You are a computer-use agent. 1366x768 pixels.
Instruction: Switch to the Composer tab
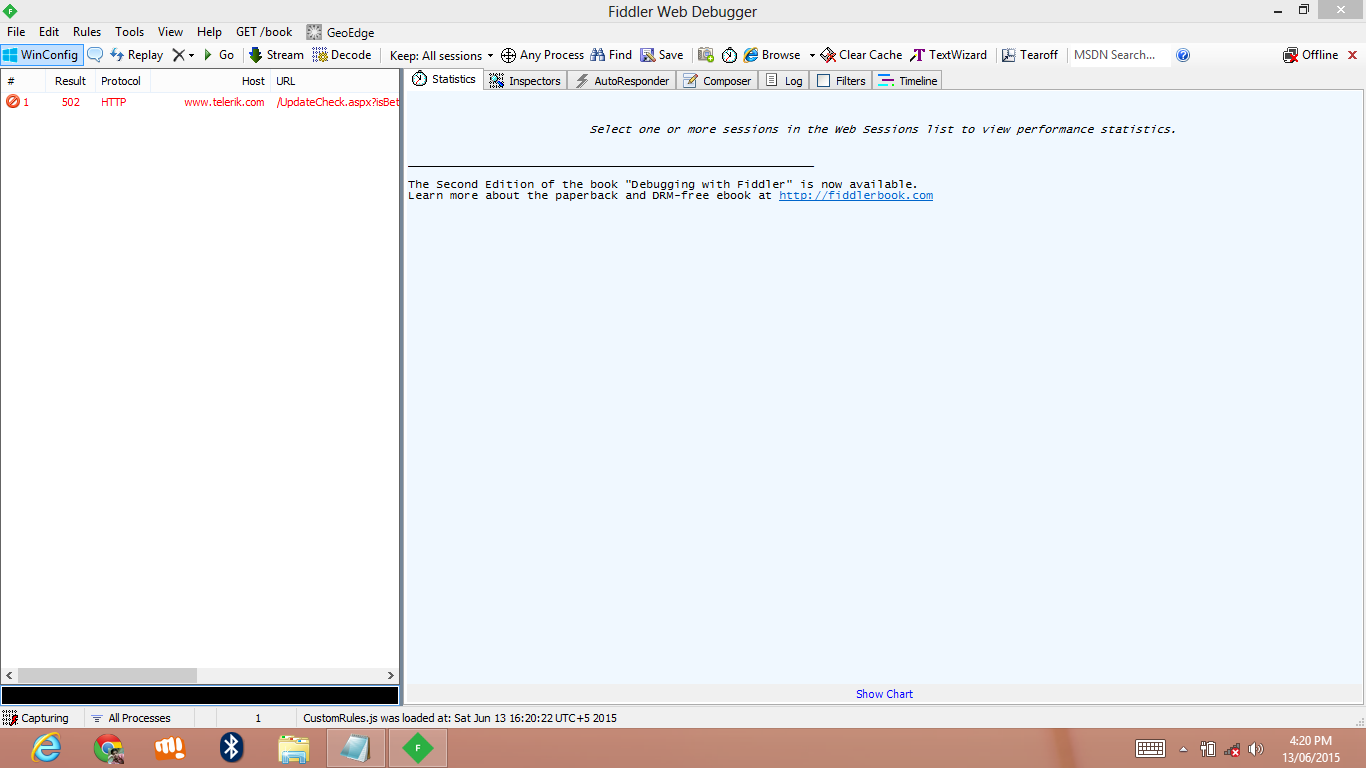[718, 80]
